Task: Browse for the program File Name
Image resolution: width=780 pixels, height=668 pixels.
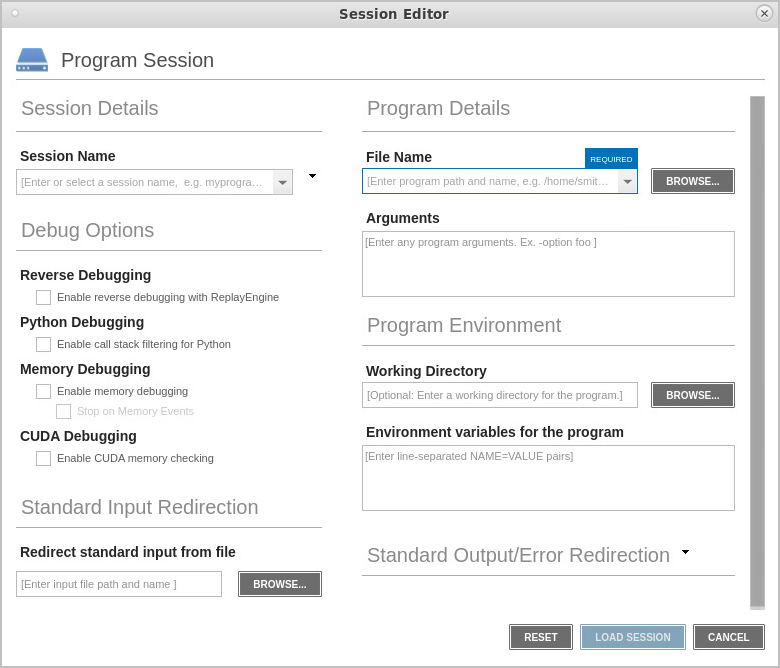Action: coord(693,181)
